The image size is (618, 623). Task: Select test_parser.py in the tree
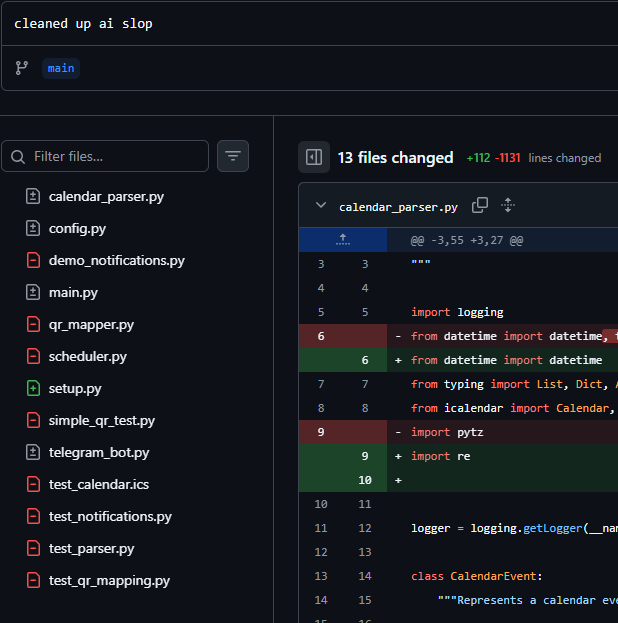click(x=91, y=549)
